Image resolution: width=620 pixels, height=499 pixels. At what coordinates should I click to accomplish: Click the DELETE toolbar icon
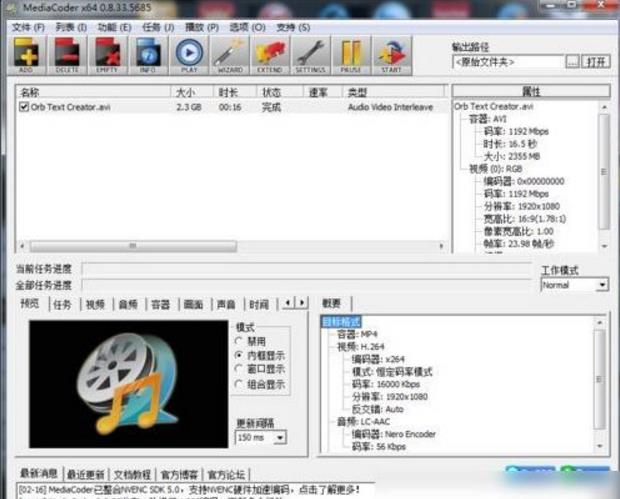[67, 55]
